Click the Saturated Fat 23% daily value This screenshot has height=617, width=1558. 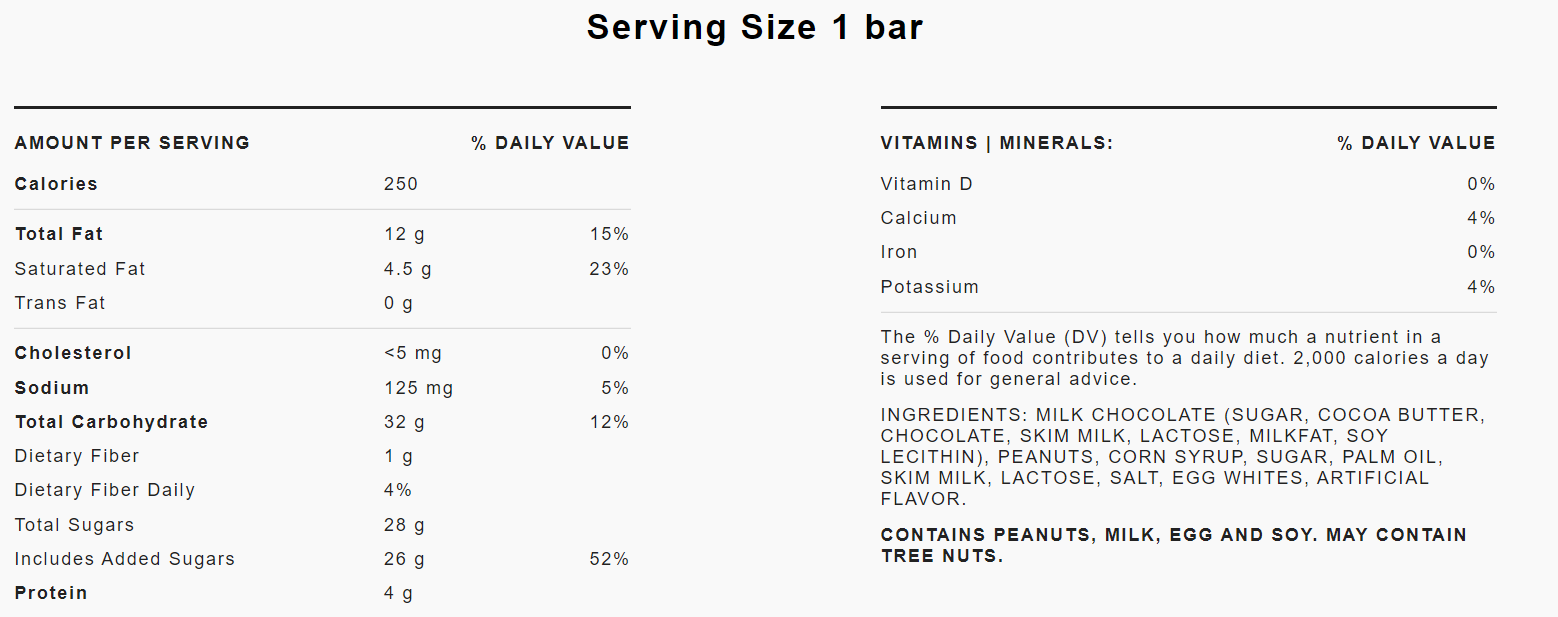pos(608,269)
